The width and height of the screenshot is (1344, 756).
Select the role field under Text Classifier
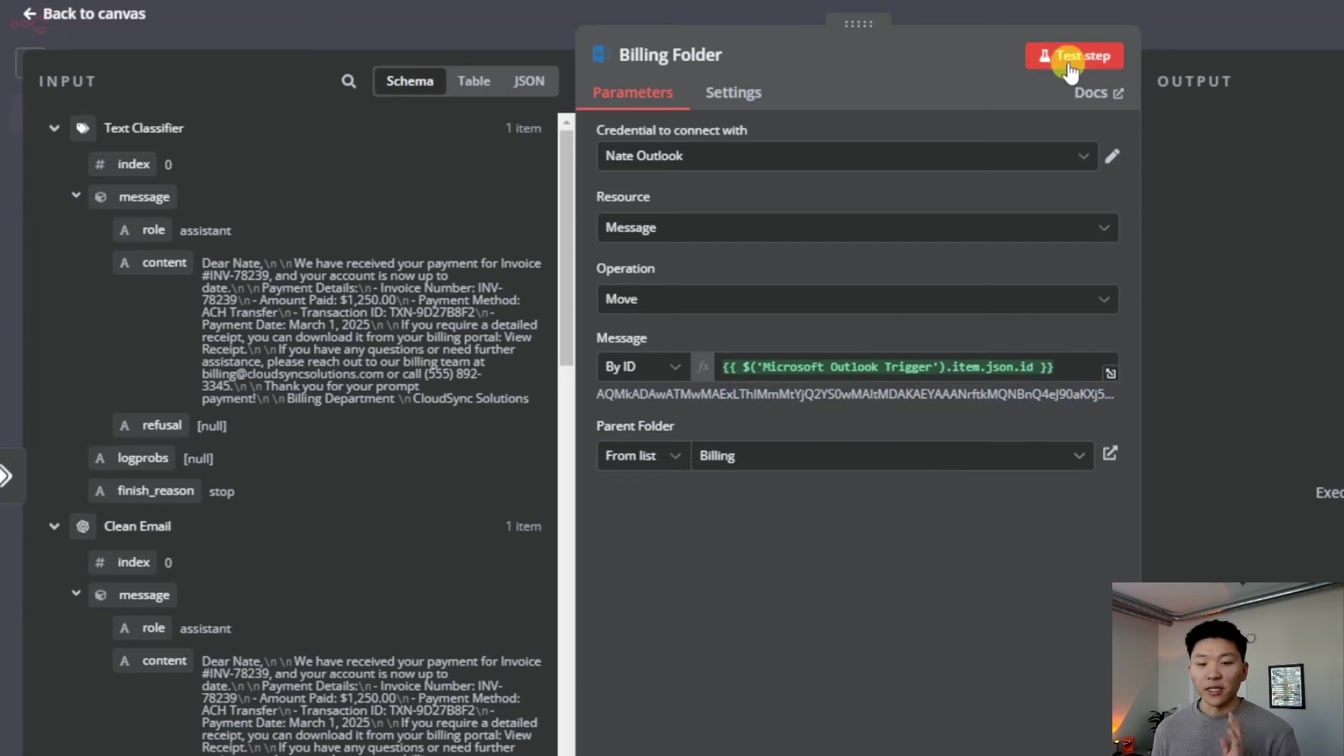click(142, 230)
